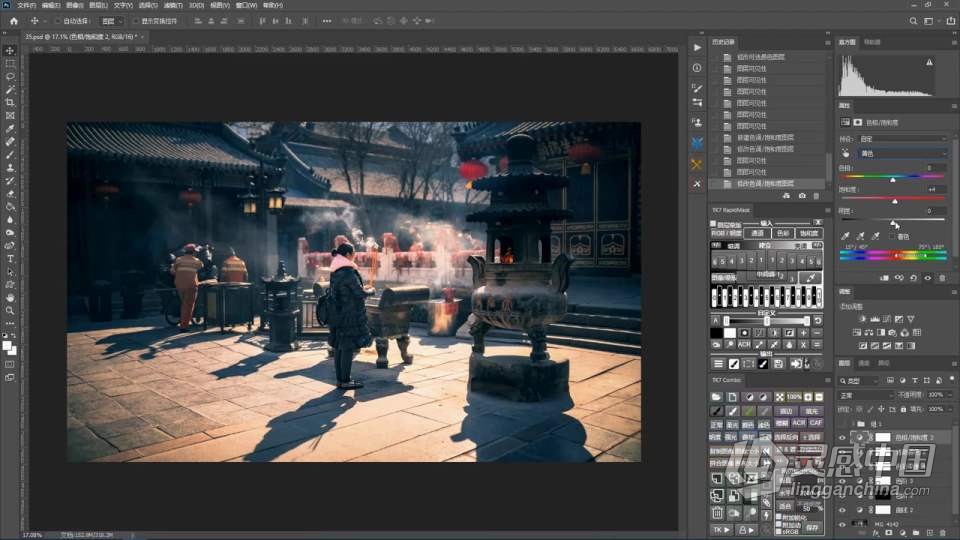Select the Pen tool
Image resolution: width=960 pixels, height=540 pixels.
(x=10, y=246)
